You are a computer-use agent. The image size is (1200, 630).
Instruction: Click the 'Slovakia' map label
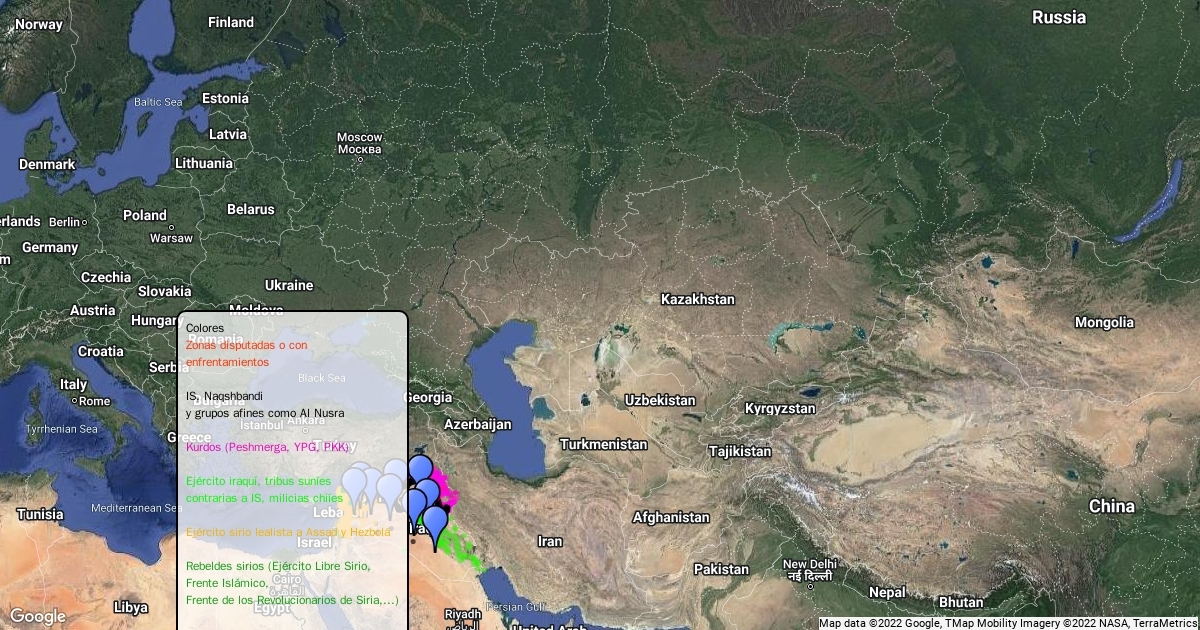(x=165, y=291)
